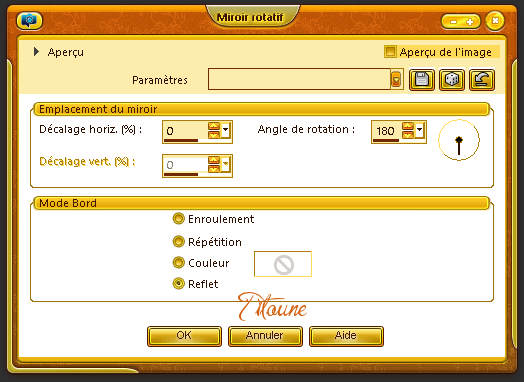Expand the Aperçu preview section triangle
524x382 pixels.
point(36,52)
